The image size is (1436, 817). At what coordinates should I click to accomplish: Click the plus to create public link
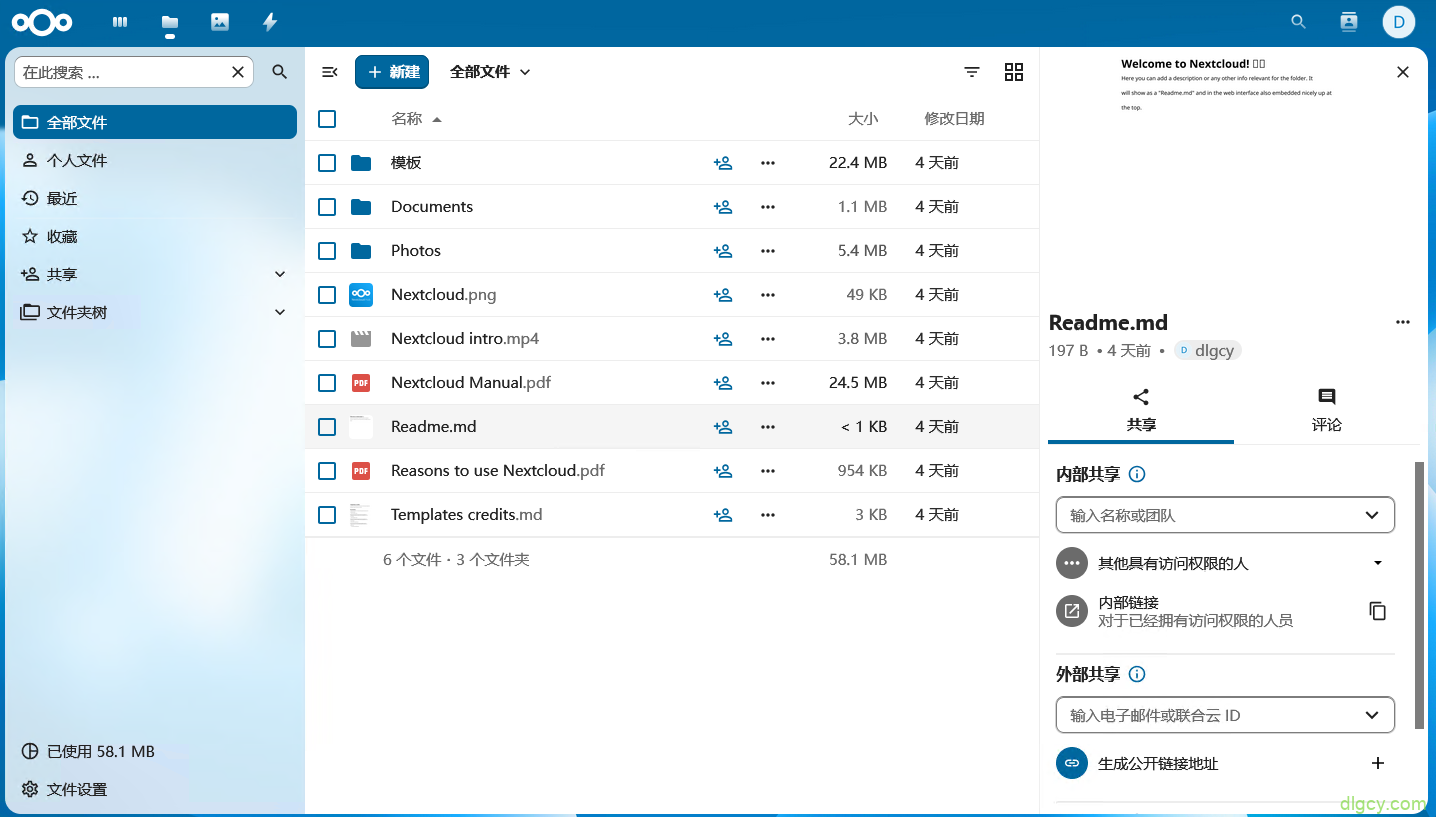pyautogui.click(x=1378, y=763)
